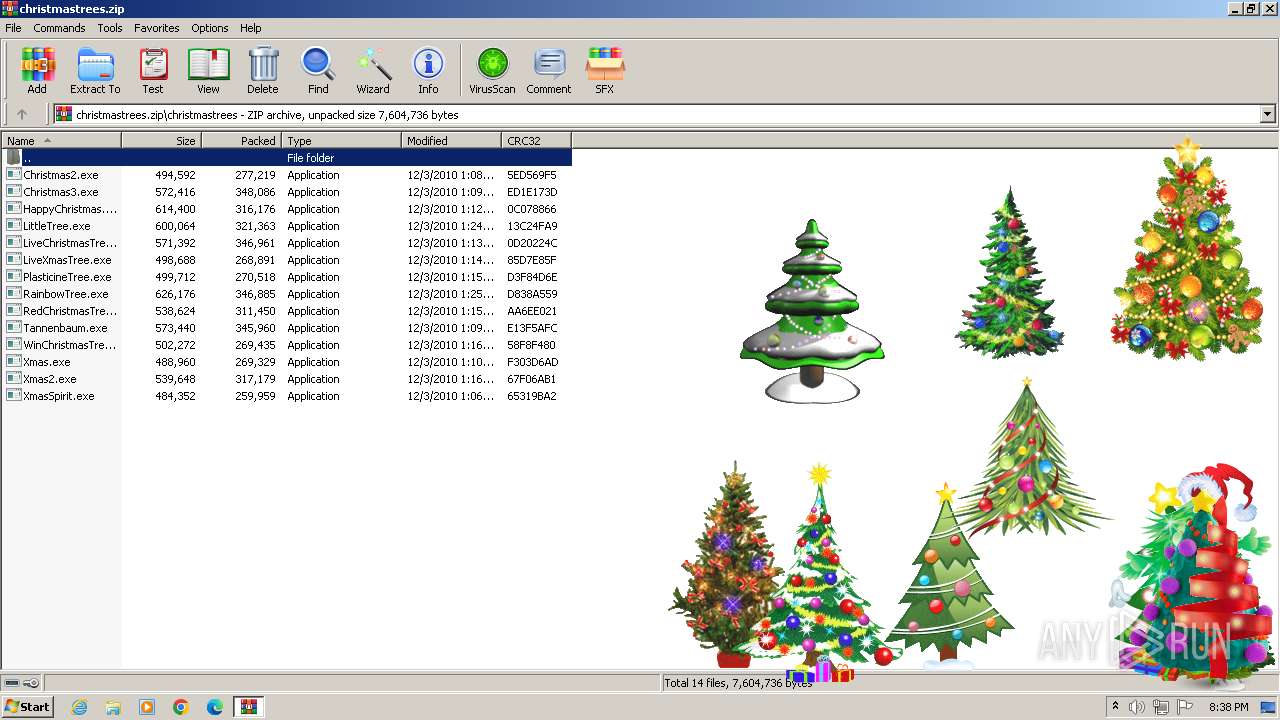Launch the Wizard wand tool
This screenshot has width=1280, height=720.
click(x=373, y=70)
